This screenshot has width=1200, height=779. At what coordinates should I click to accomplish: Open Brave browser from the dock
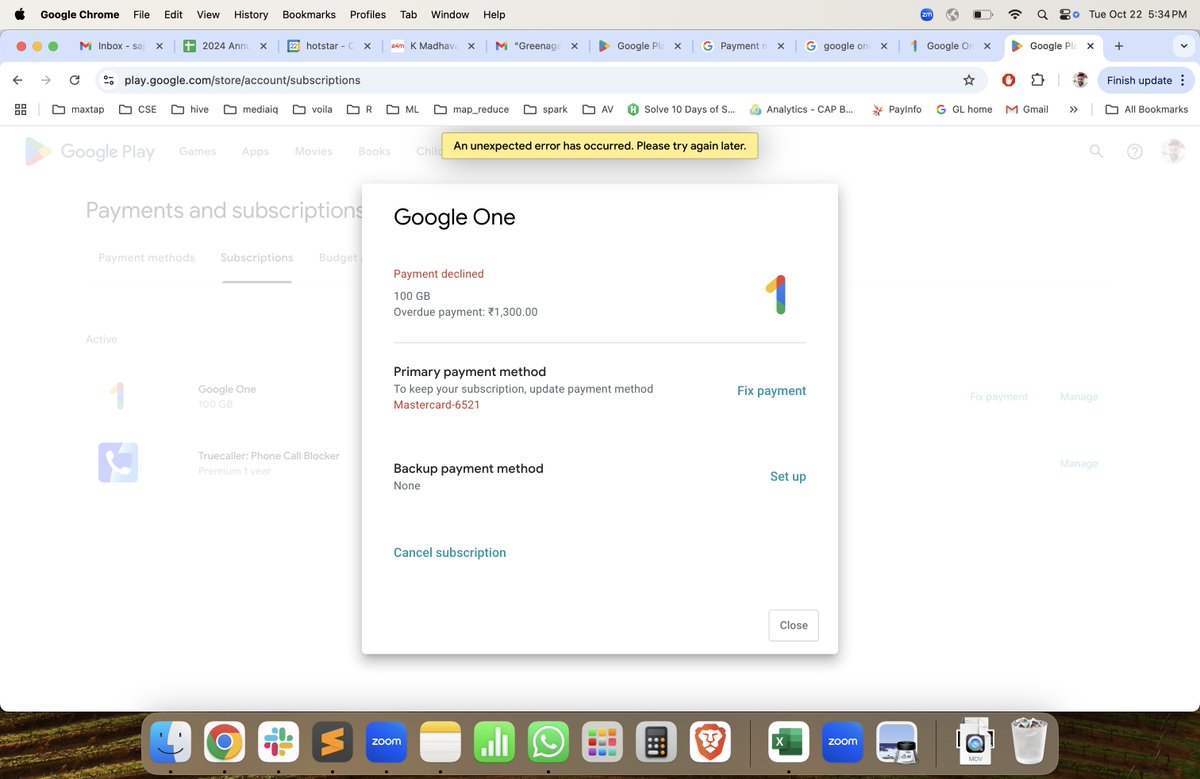pyautogui.click(x=710, y=742)
